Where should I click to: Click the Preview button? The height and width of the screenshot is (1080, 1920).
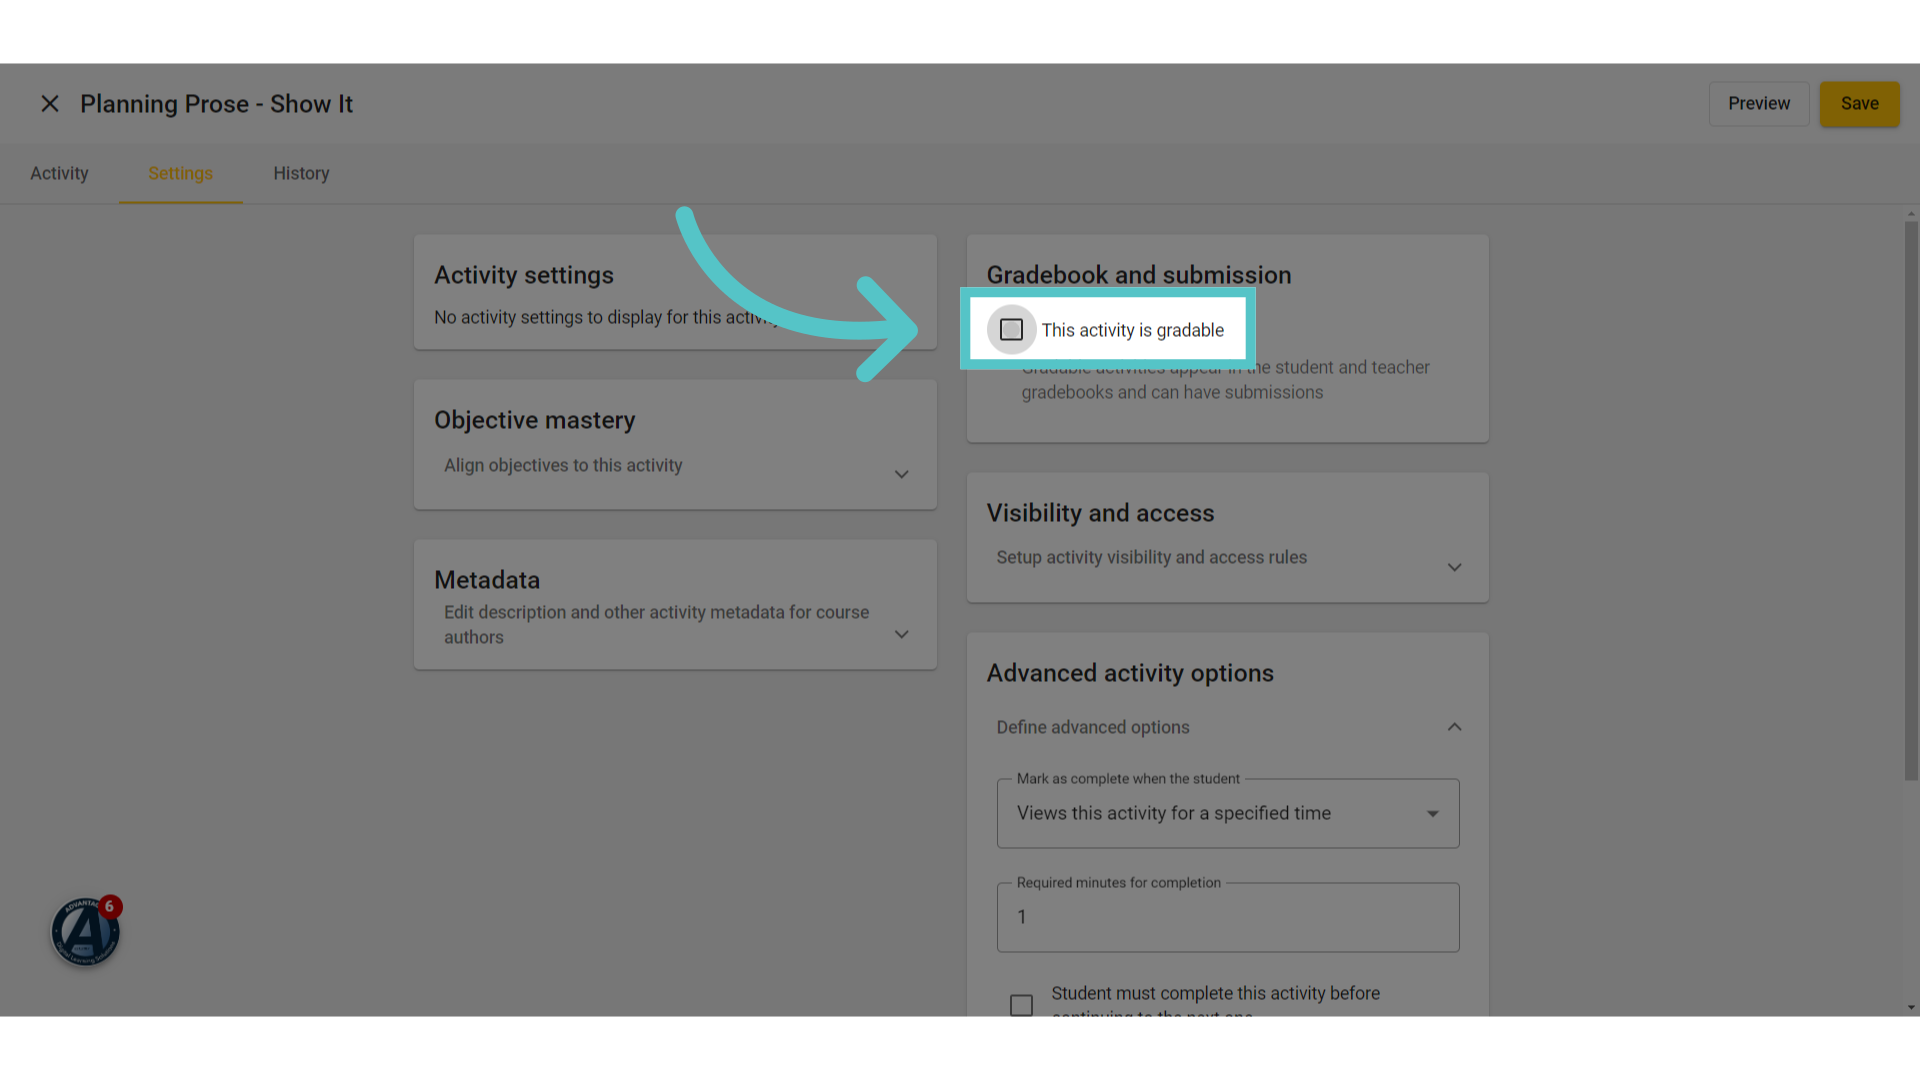[x=1759, y=104]
